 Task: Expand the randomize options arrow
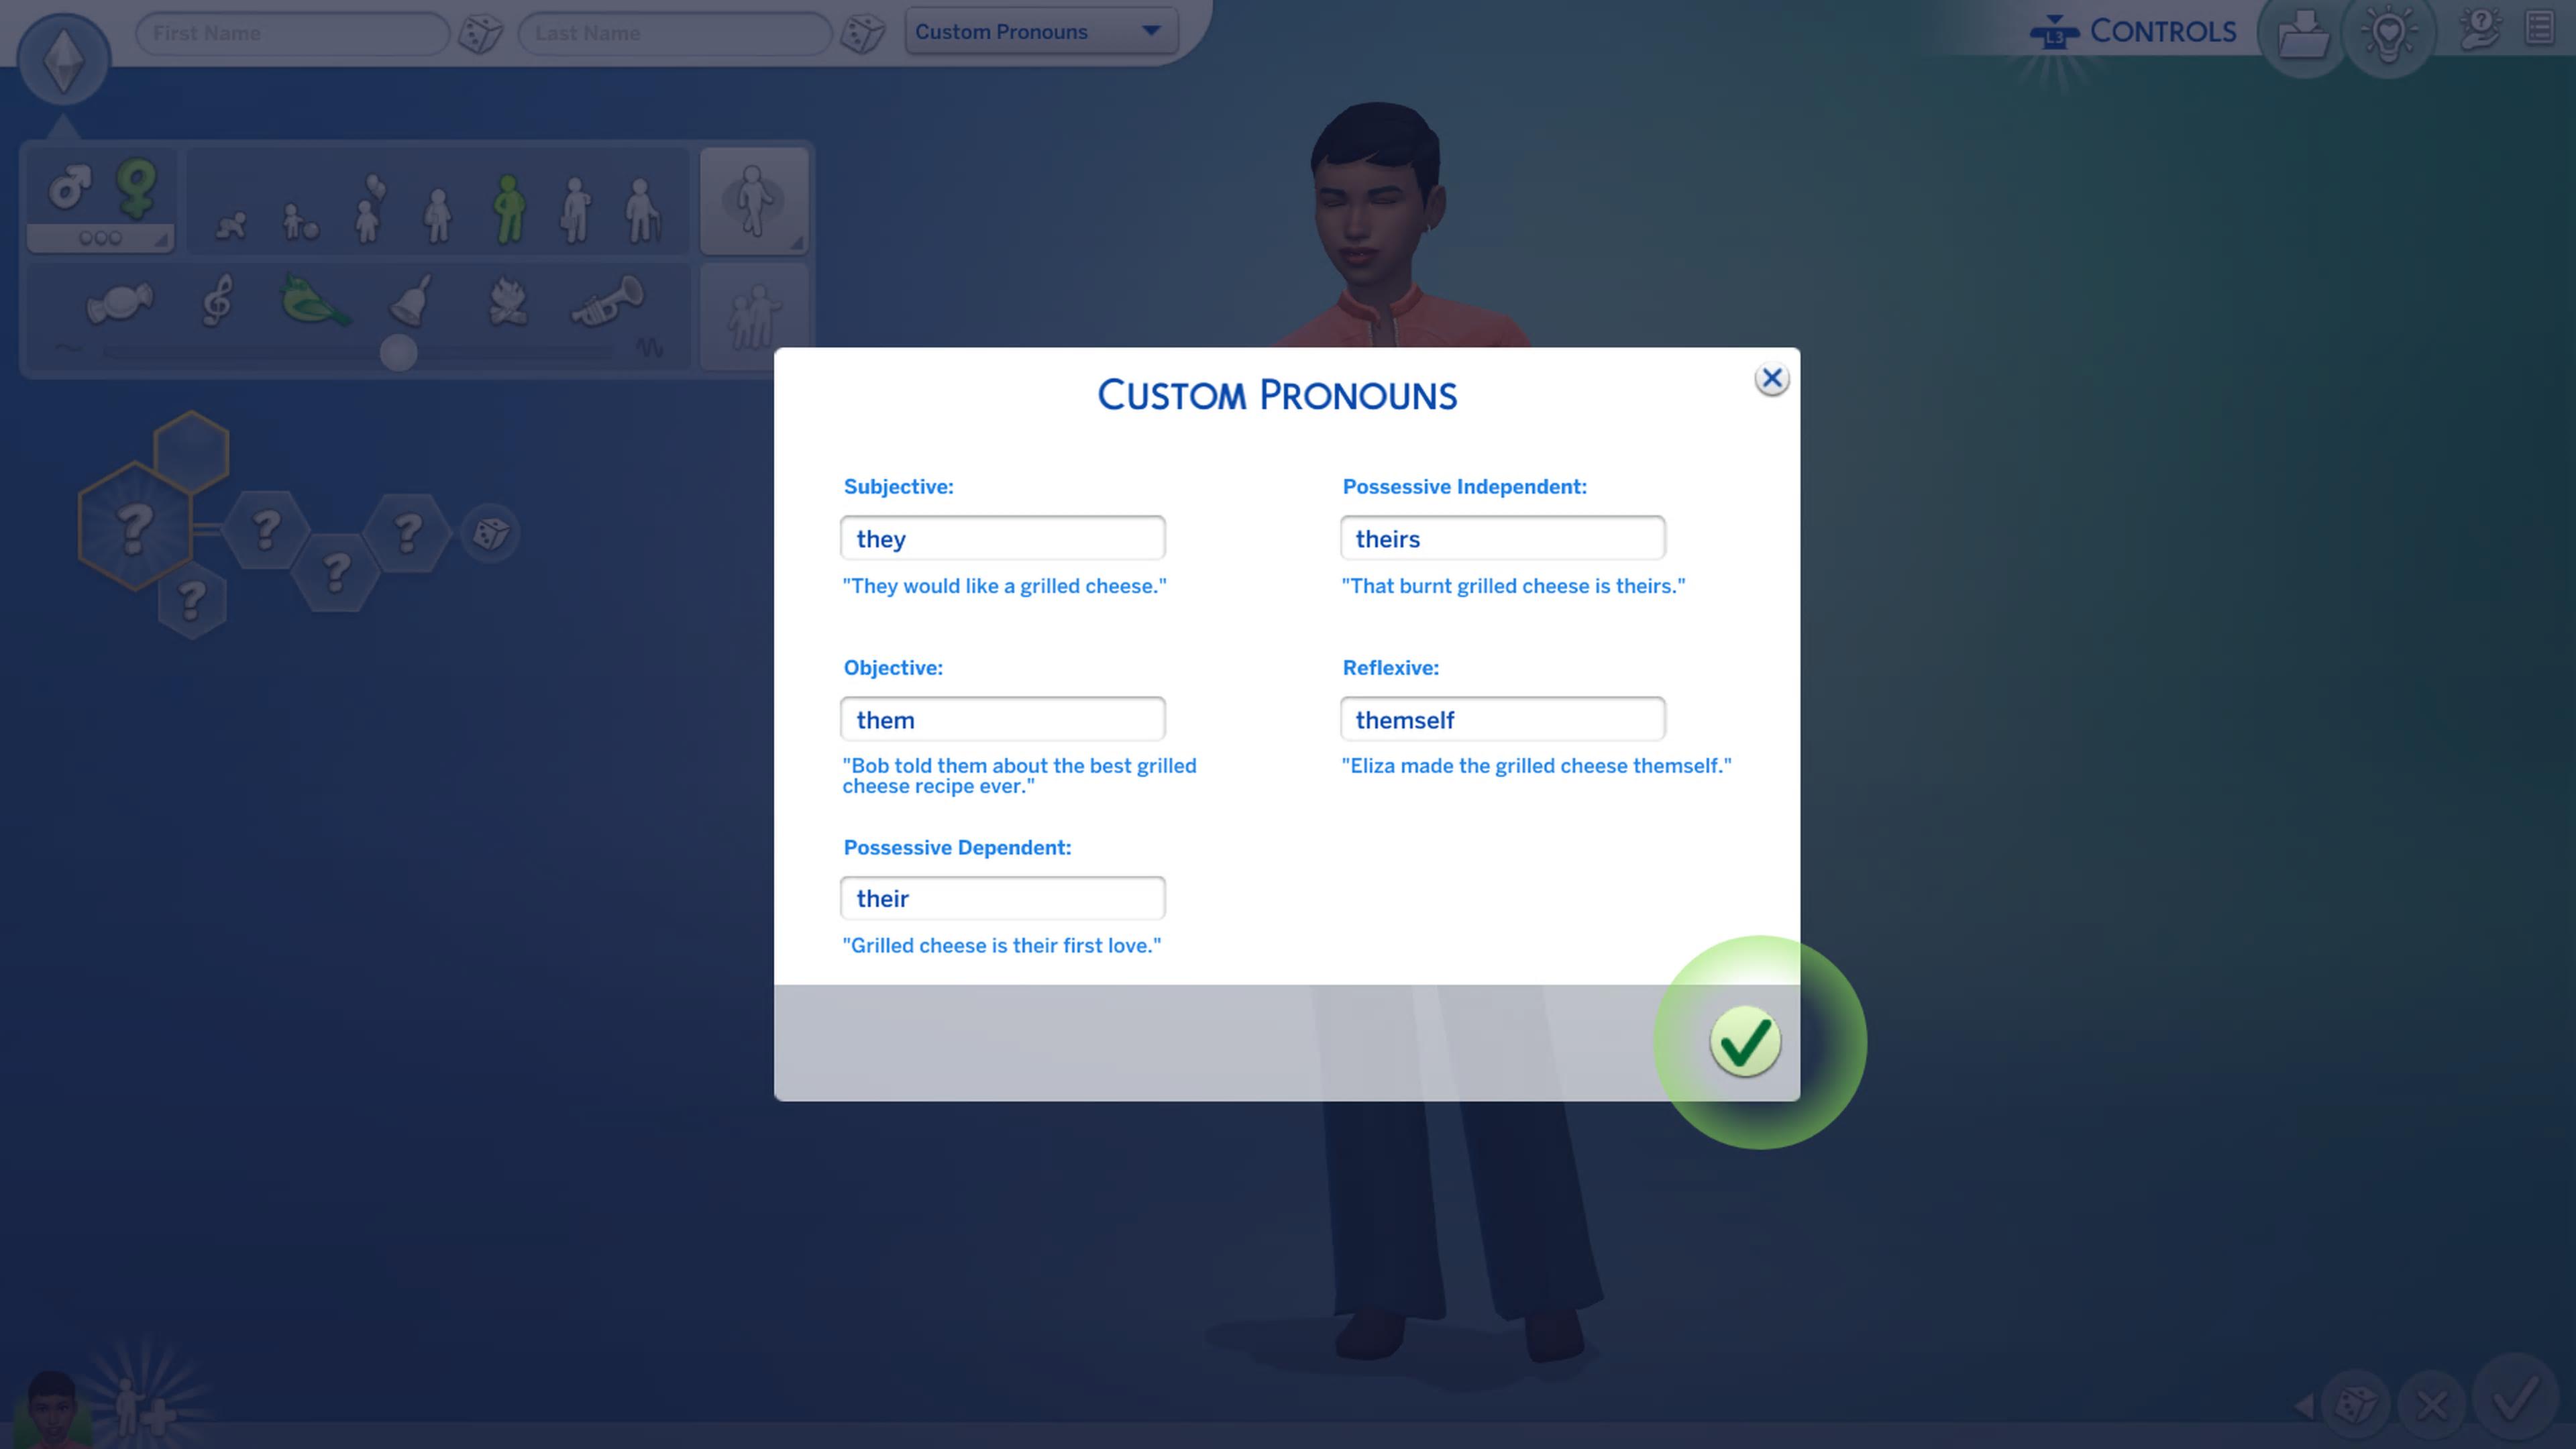pos(2304,1406)
